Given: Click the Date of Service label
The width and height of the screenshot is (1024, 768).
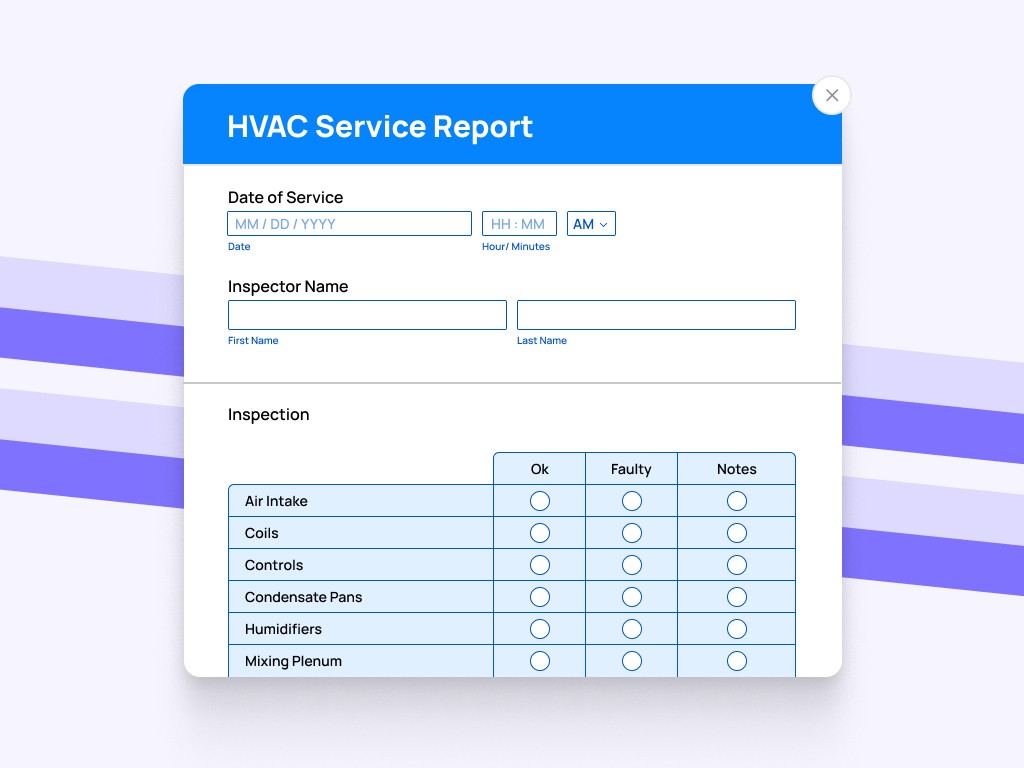Looking at the screenshot, I should click(285, 197).
